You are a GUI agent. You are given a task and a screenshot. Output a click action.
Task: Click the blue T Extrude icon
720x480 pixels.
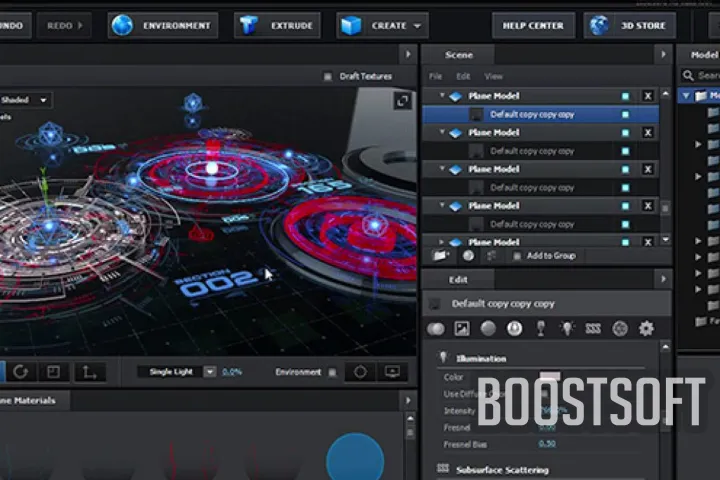248,25
